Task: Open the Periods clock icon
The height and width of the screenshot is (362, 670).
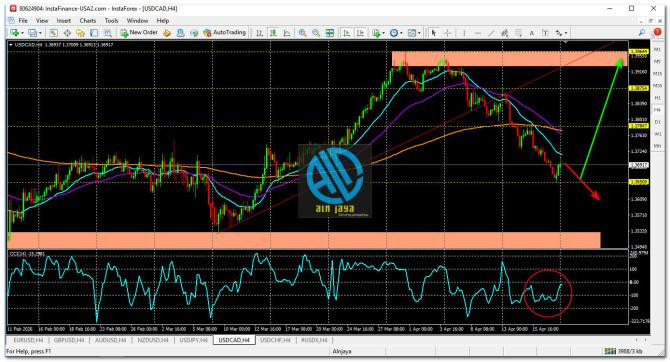Action: tap(394, 33)
